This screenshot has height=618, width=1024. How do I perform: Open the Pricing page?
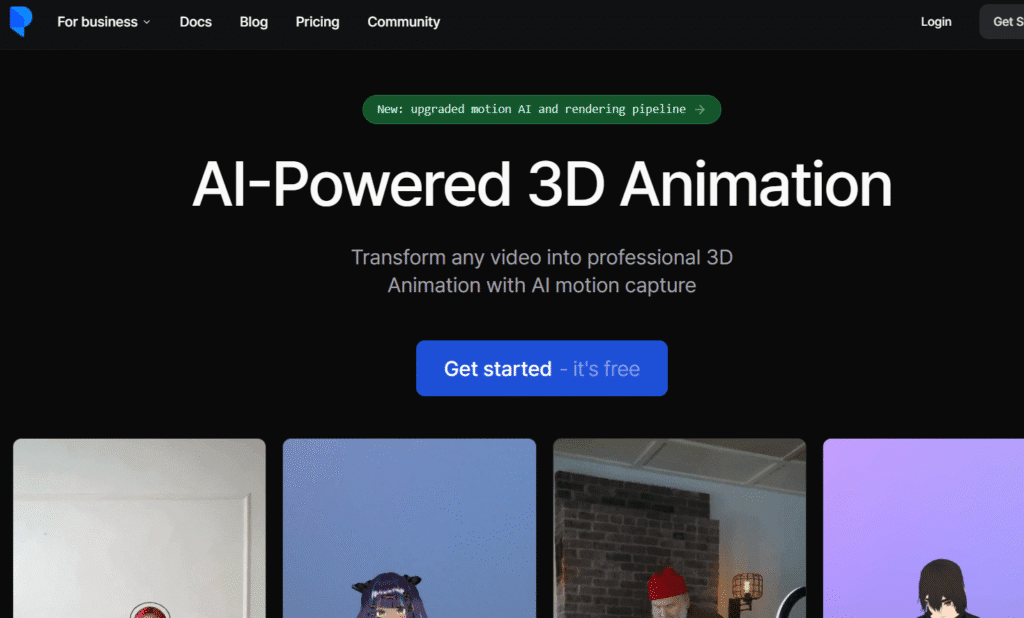click(x=317, y=22)
